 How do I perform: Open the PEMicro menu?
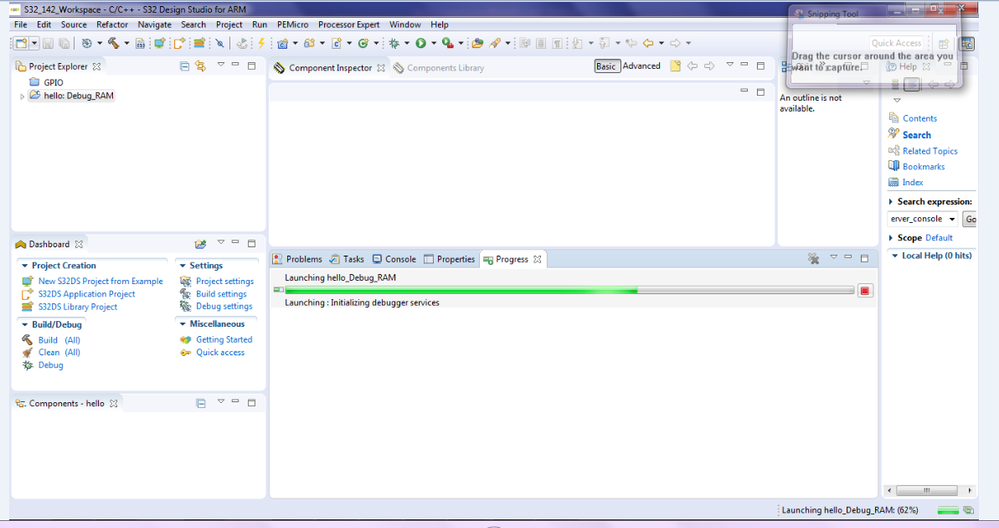(292, 25)
